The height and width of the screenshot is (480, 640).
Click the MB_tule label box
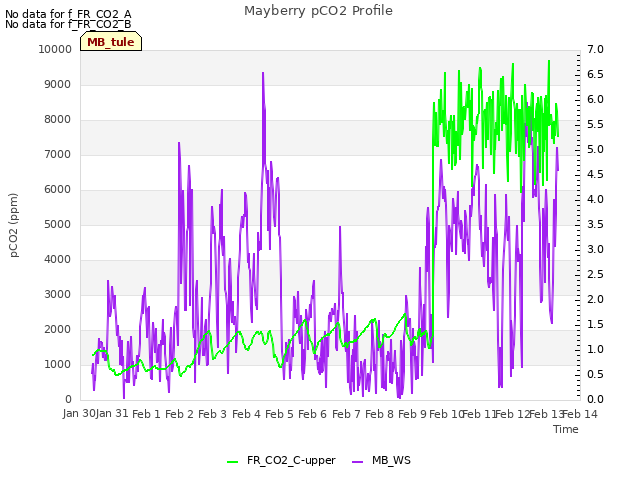(x=111, y=41)
